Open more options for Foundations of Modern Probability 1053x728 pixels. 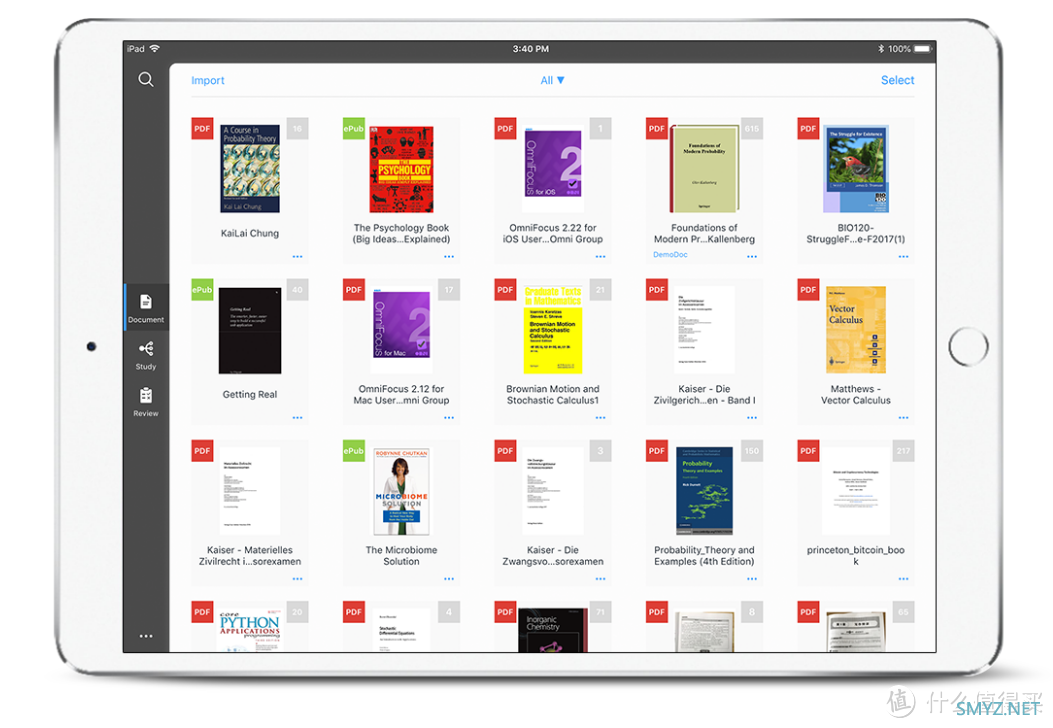point(751,257)
